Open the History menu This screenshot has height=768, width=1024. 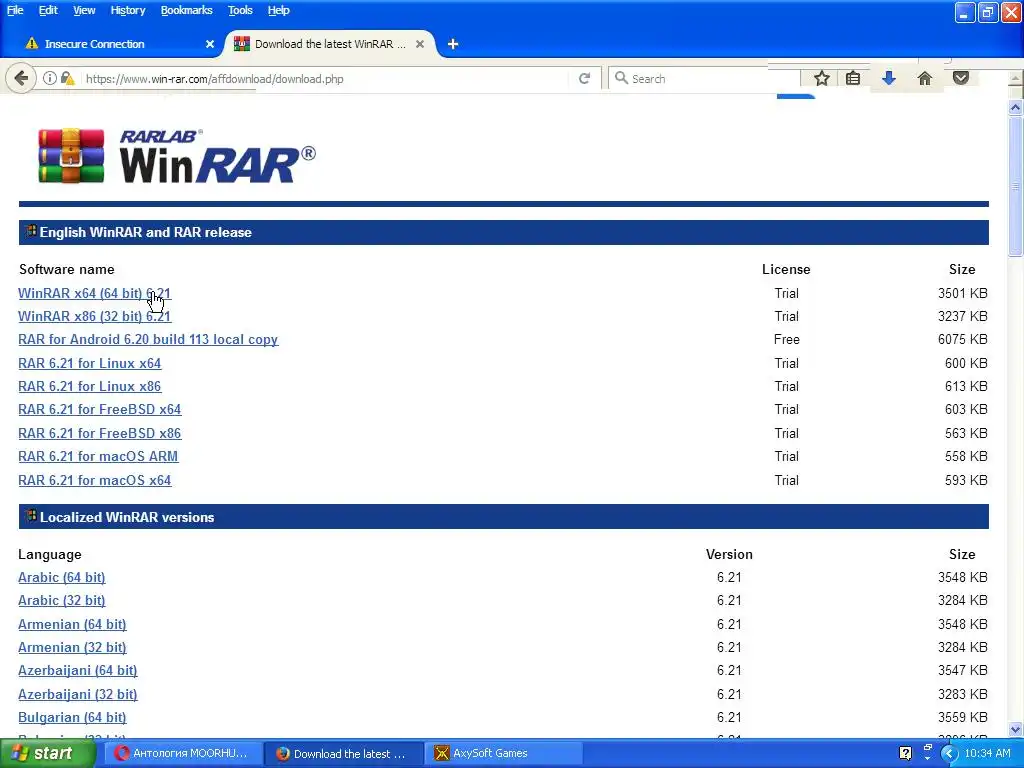click(x=127, y=10)
